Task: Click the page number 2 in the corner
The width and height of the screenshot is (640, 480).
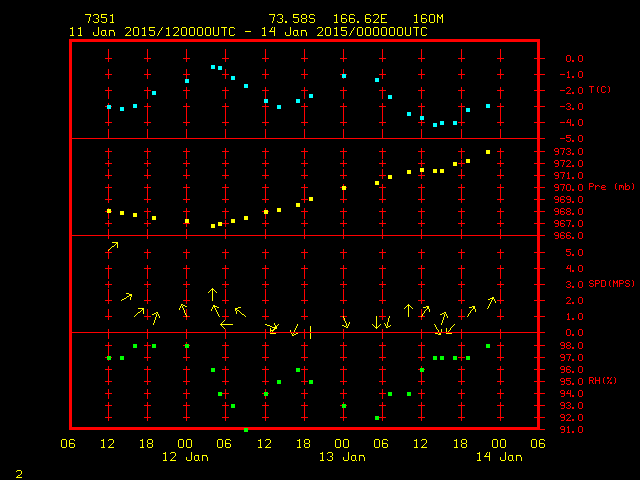Action: point(19,471)
